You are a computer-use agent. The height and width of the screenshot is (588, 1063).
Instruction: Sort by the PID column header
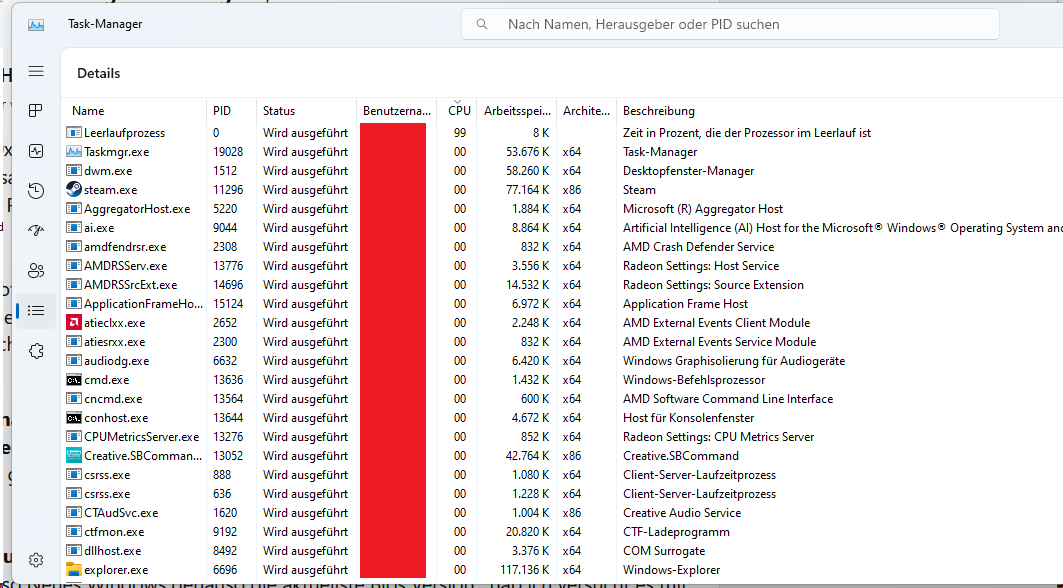click(231, 111)
